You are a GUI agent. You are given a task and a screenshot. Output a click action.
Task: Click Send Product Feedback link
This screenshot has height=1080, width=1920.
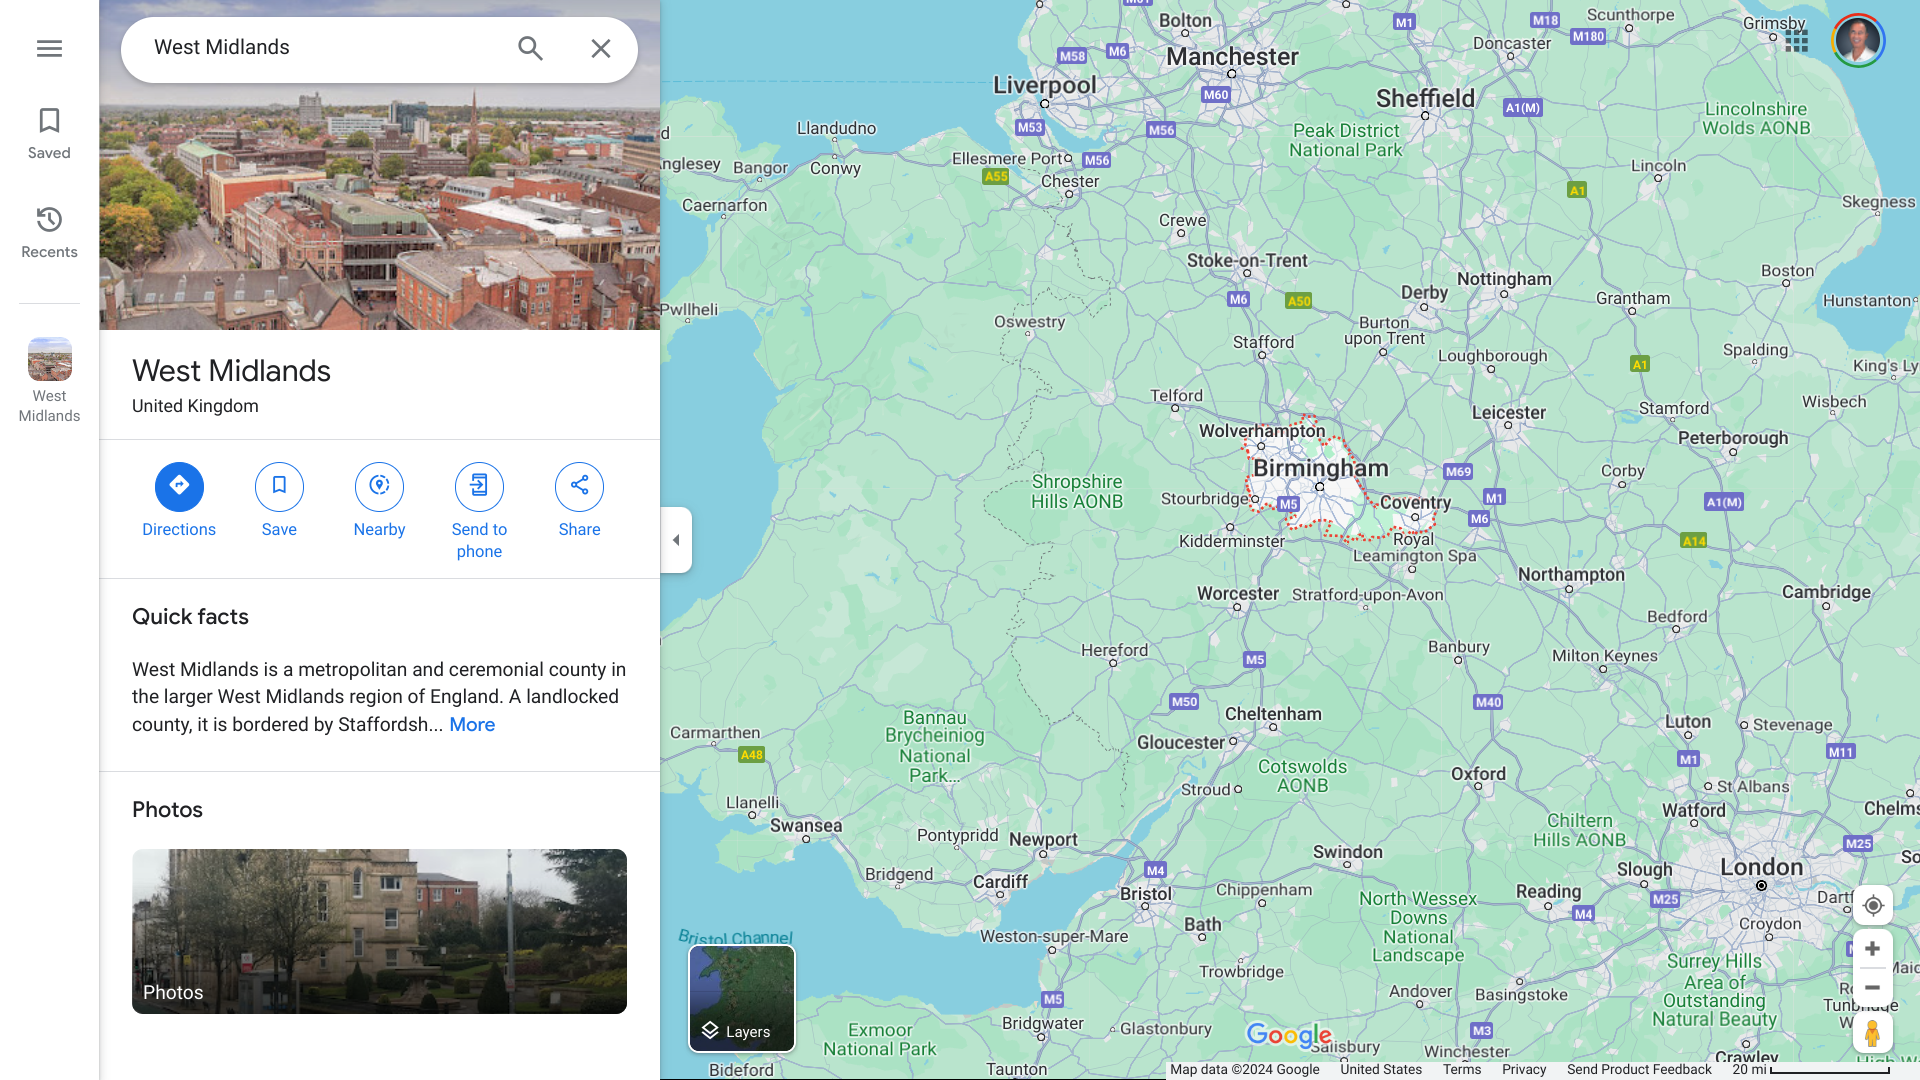click(x=1639, y=1069)
